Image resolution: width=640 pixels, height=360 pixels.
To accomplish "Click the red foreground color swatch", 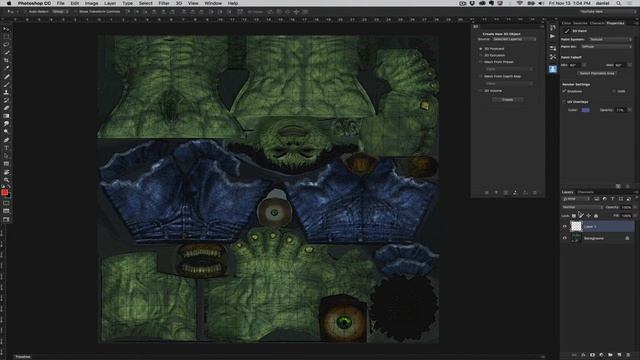I will (4, 192).
